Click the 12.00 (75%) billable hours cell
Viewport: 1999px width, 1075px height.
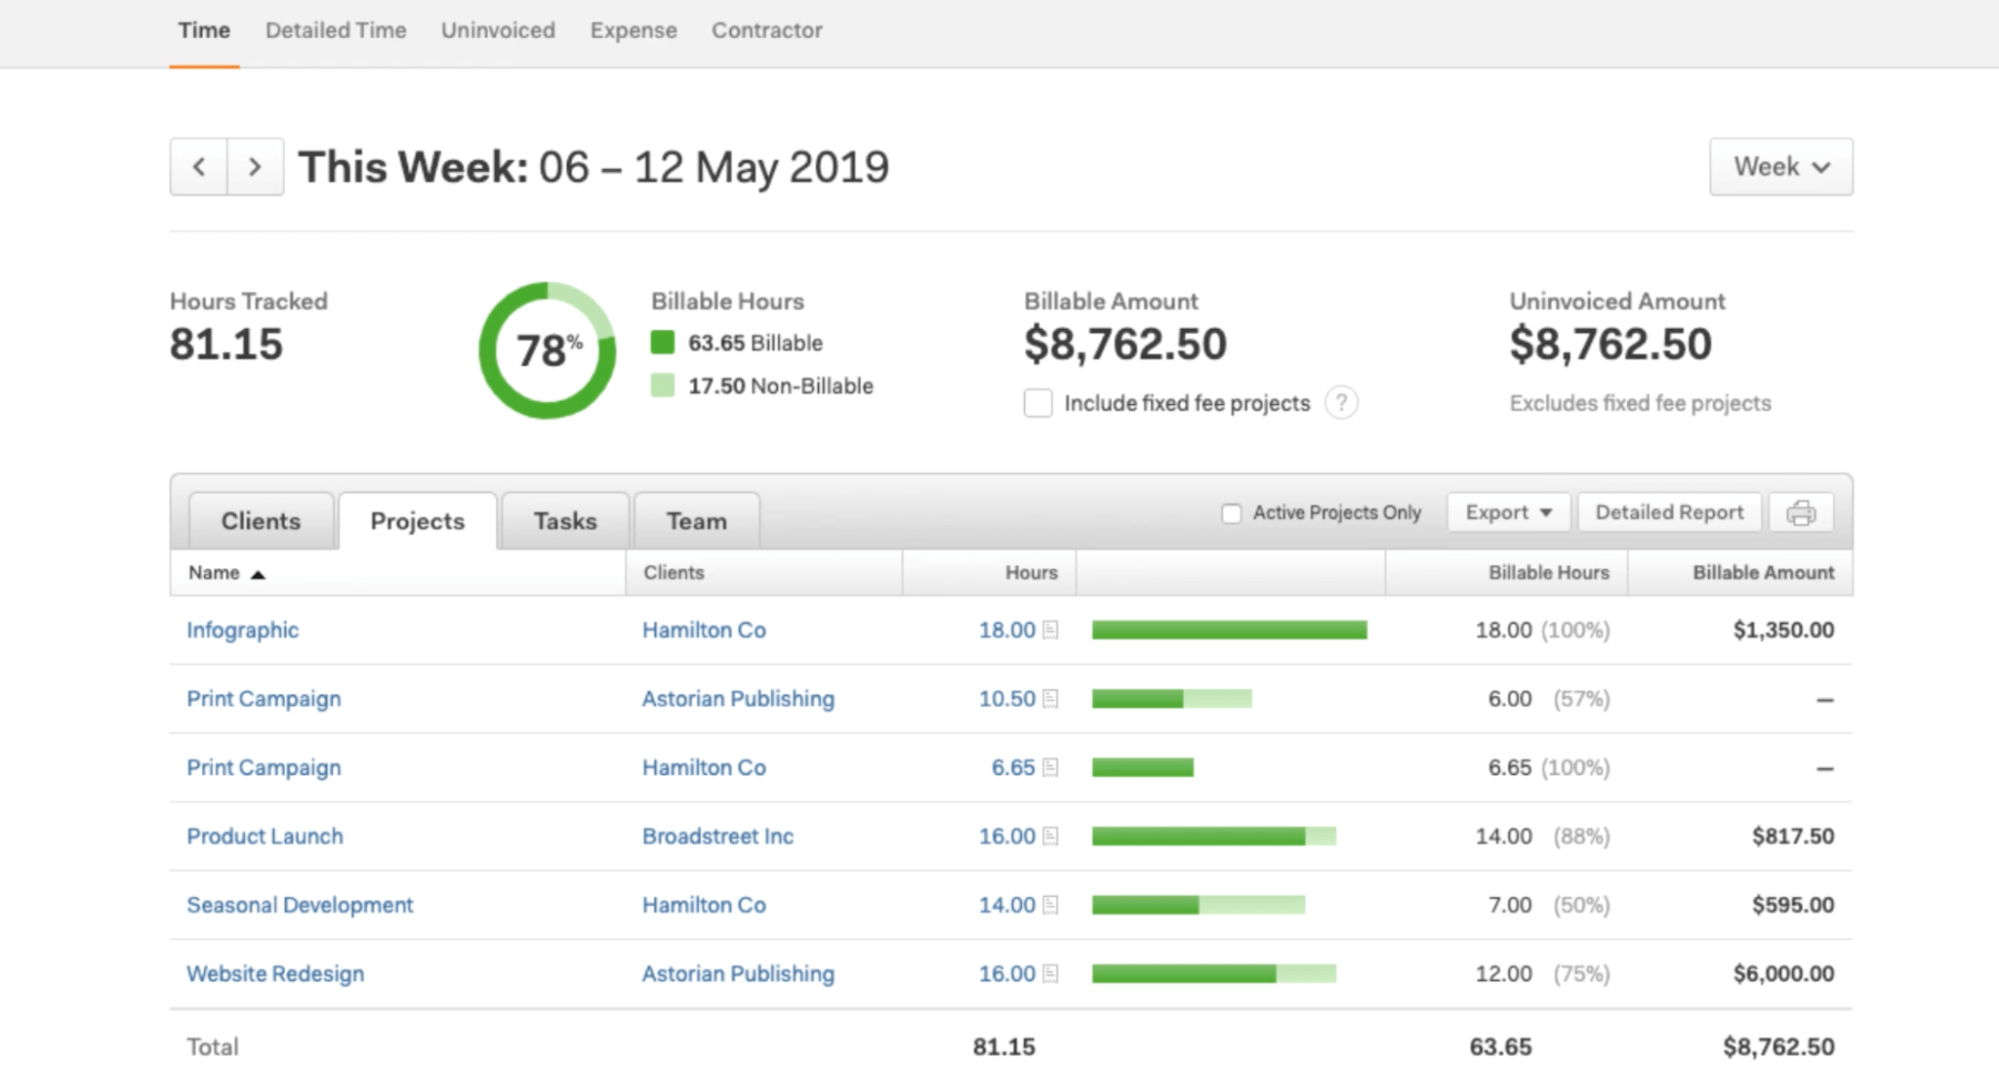point(1543,974)
